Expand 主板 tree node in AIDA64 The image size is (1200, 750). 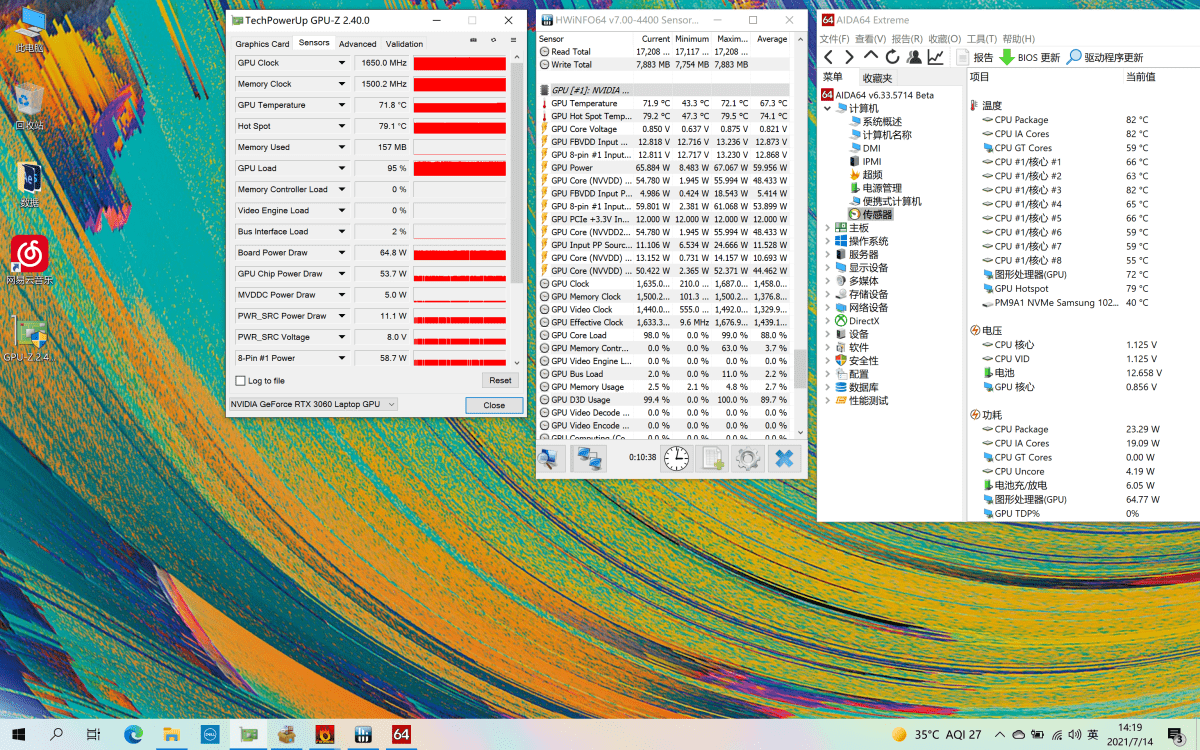tap(828, 227)
